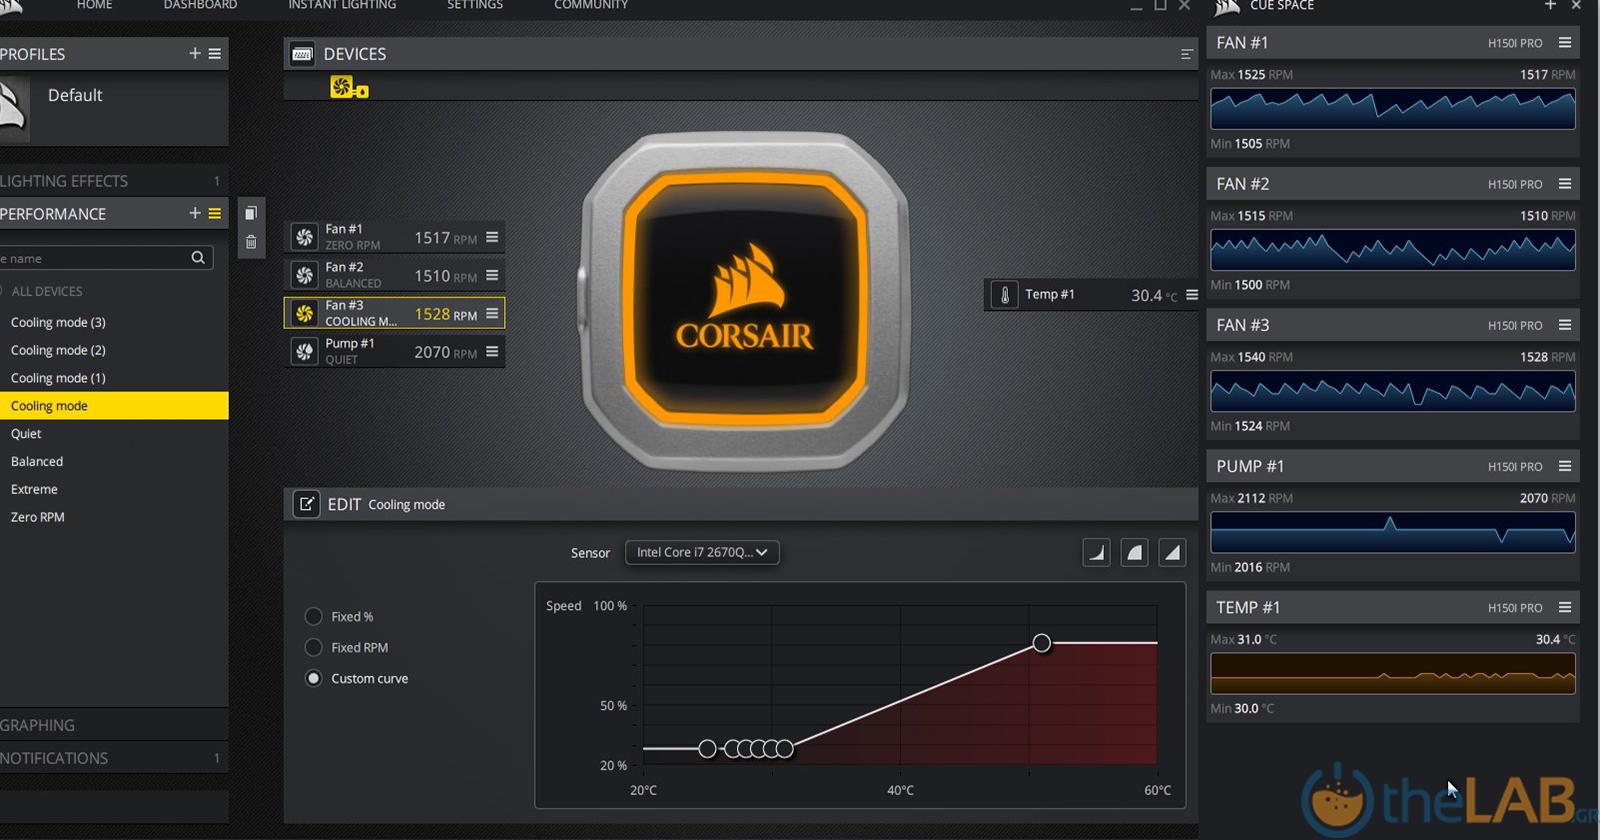This screenshot has height=840, width=1600.
Task: Open TEMP #1 graph menu in CUE Space
Action: click(x=1565, y=607)
